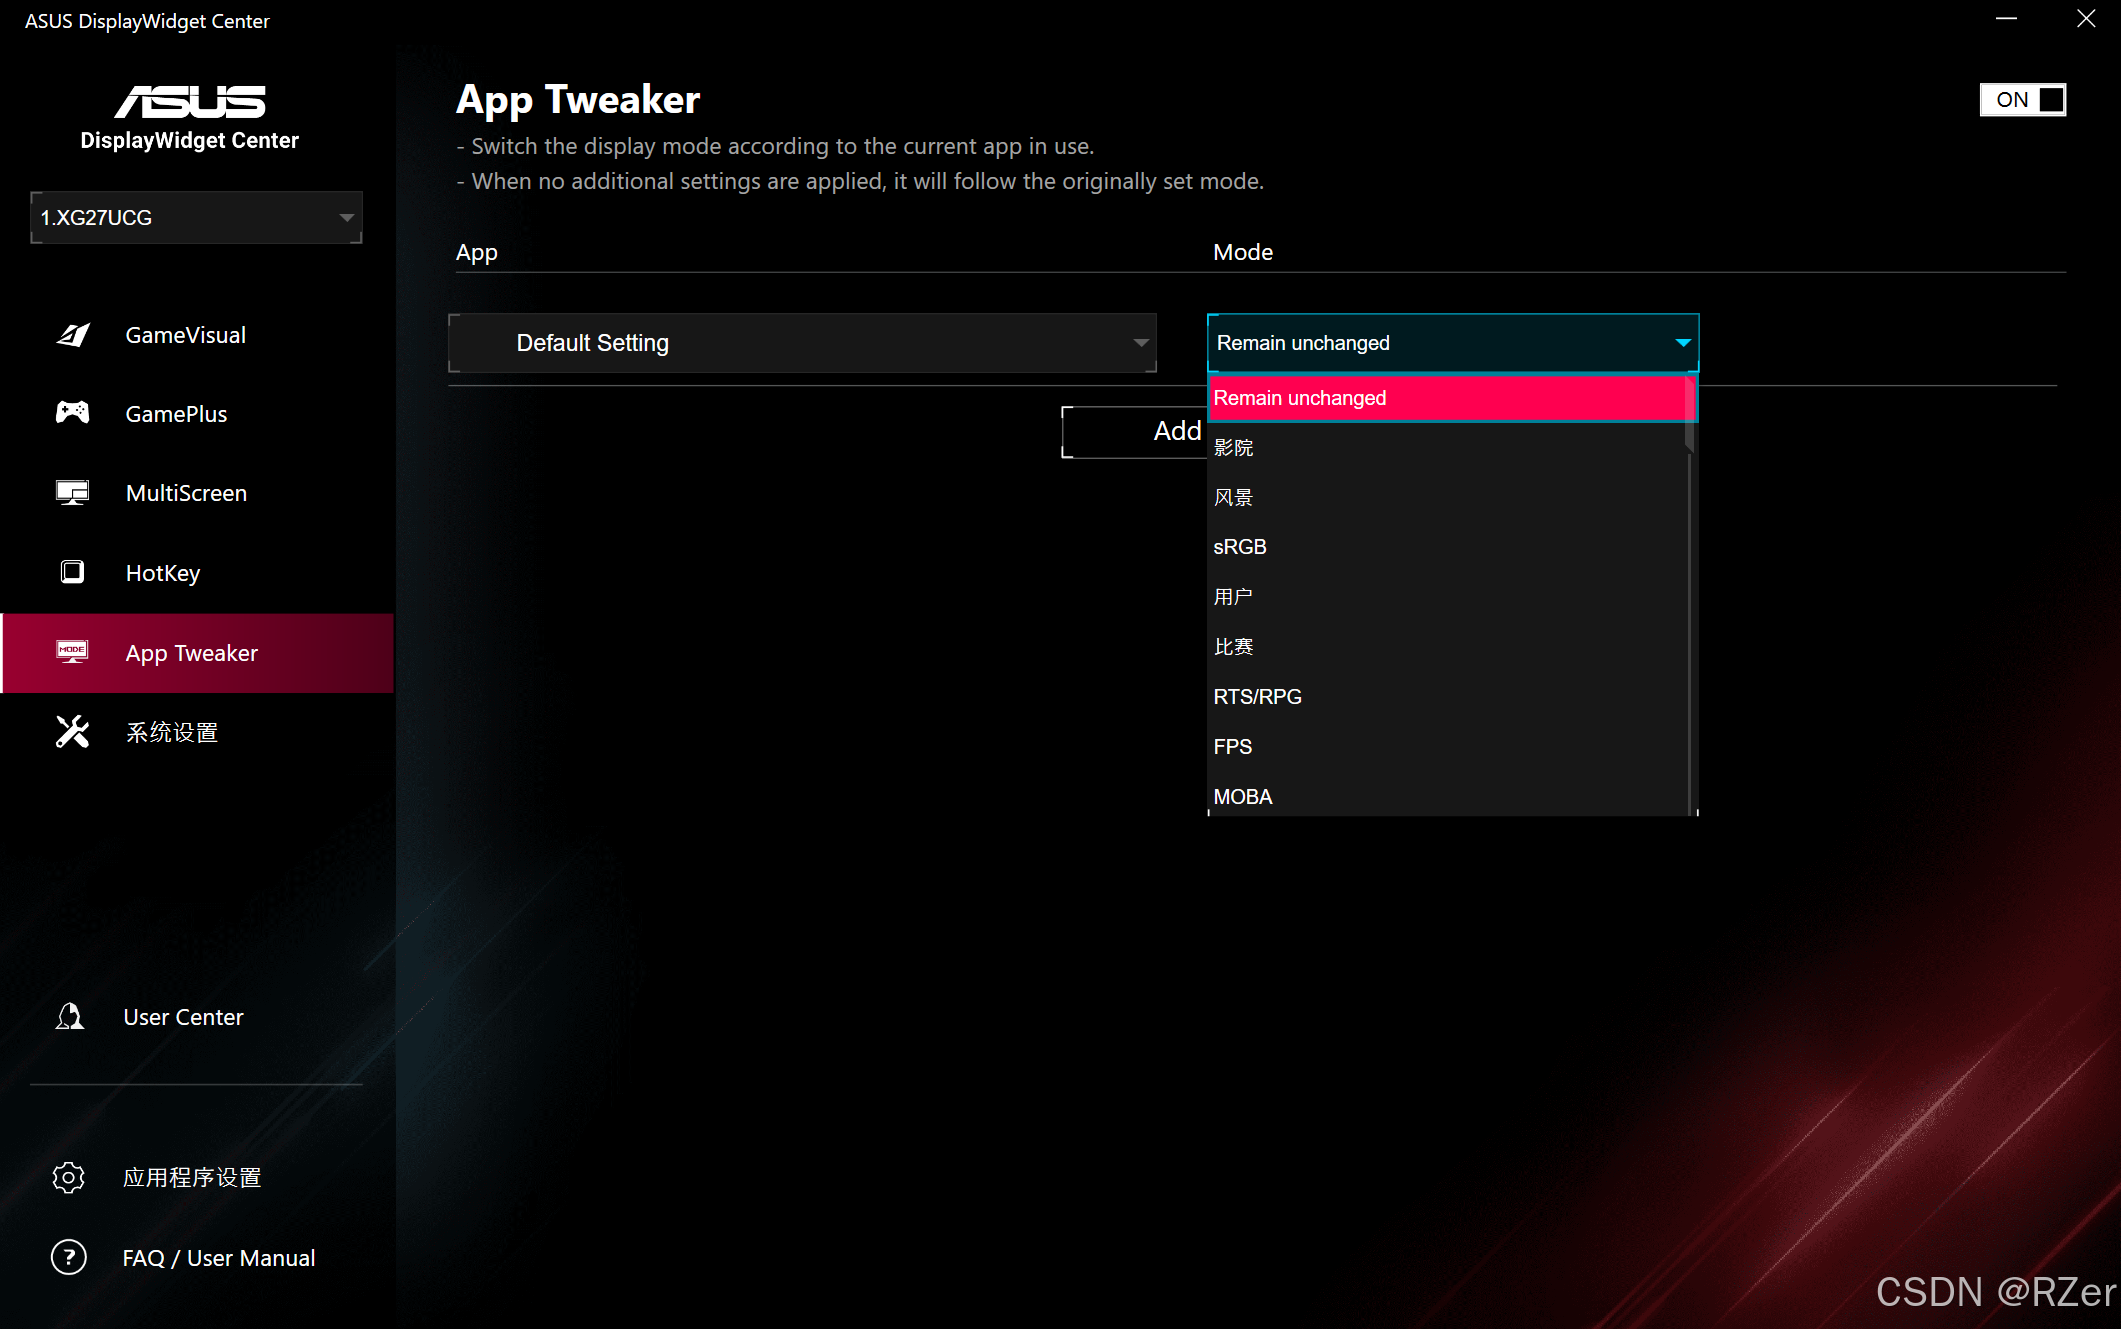The image size is (2121, 1329).
Task: Close the DisplayWidget Center window
Action: point(2086,19)
